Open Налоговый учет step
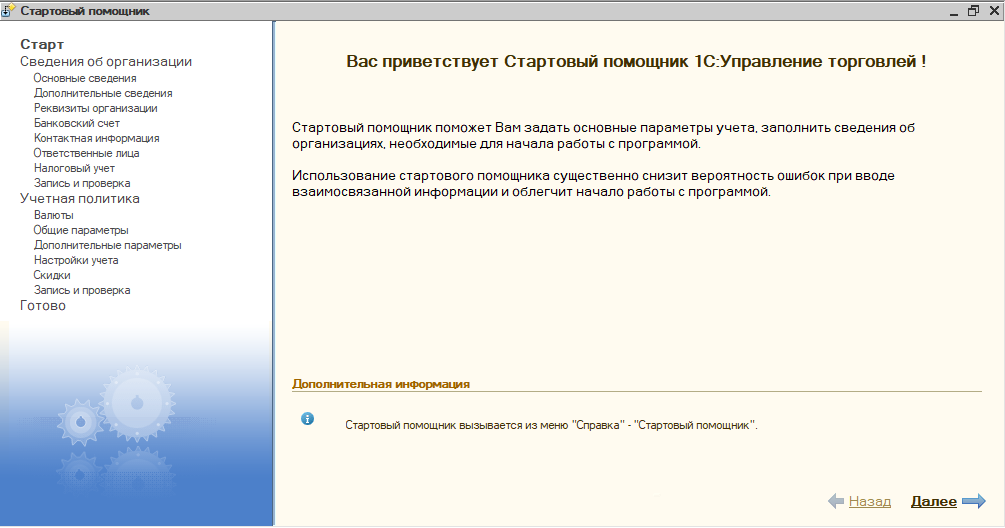The image size is (1005, 528). point(74,168)
